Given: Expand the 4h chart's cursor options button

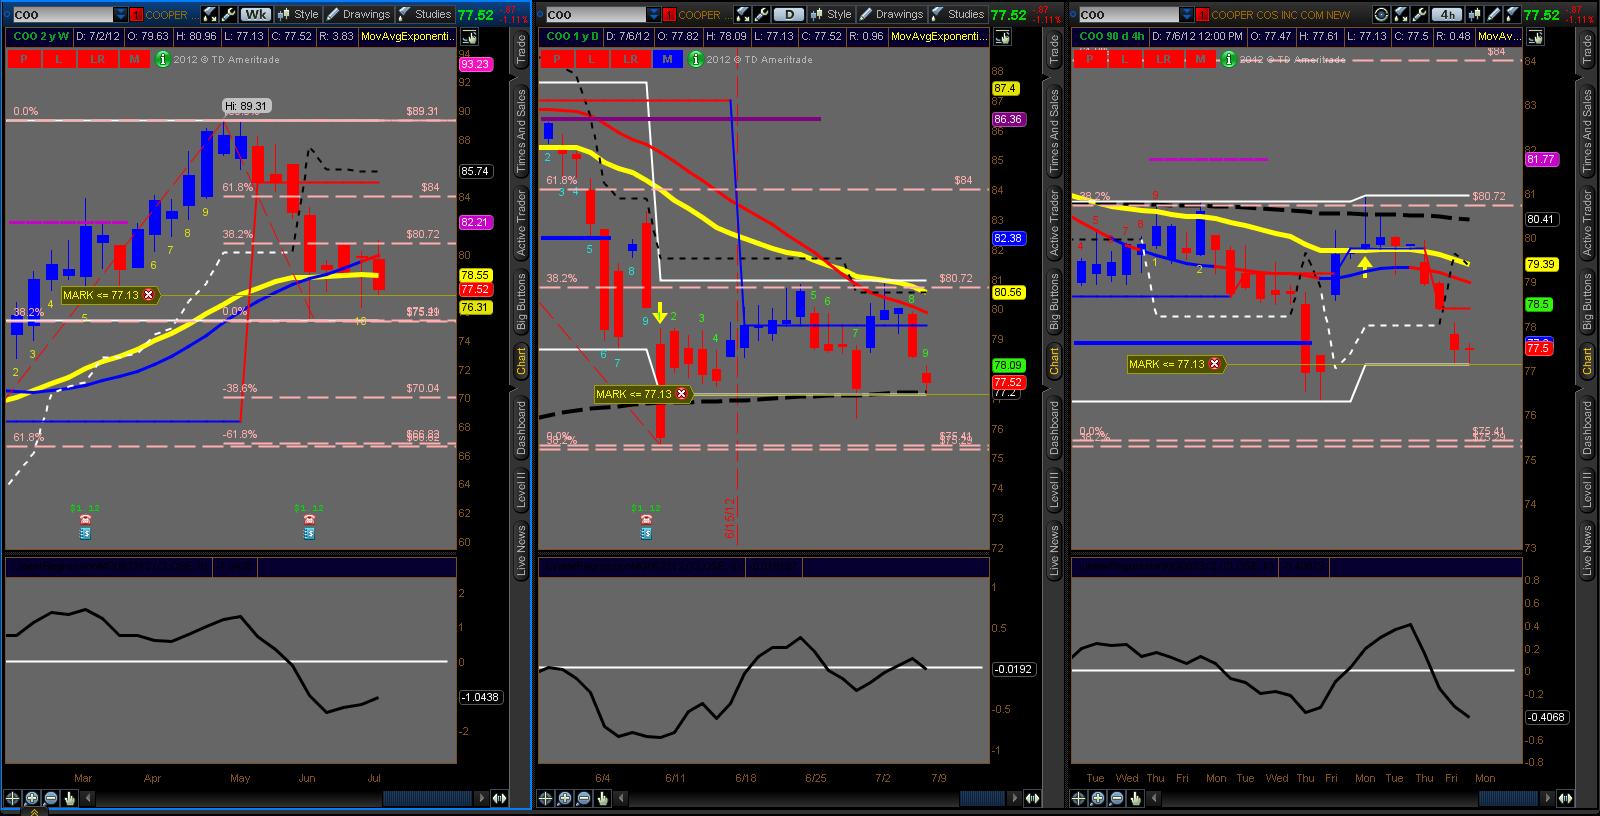Looking at the screenshot, I should [1536, 36].
